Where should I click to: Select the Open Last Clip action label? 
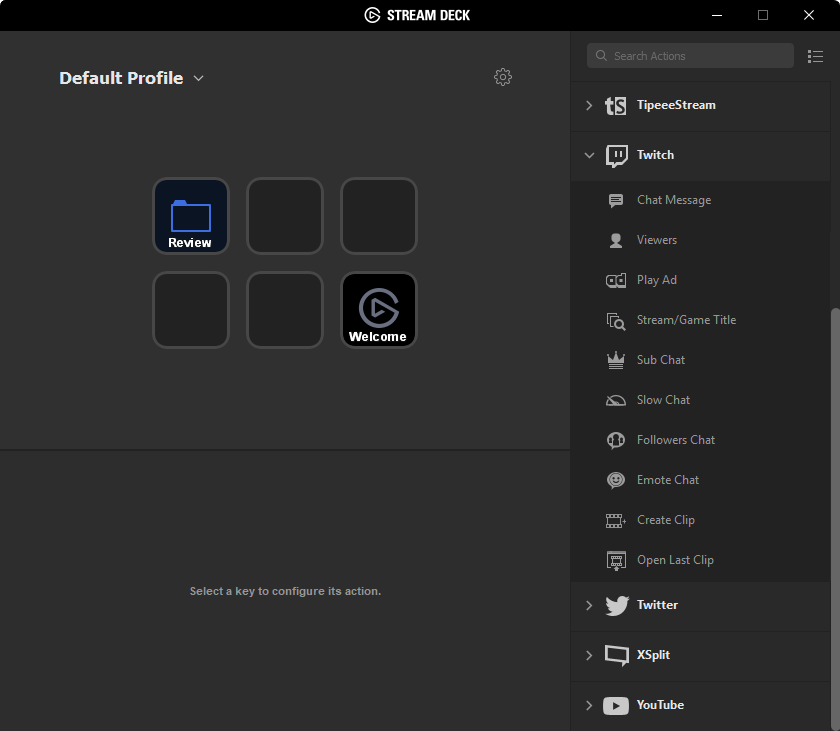(x=675, y=560)
